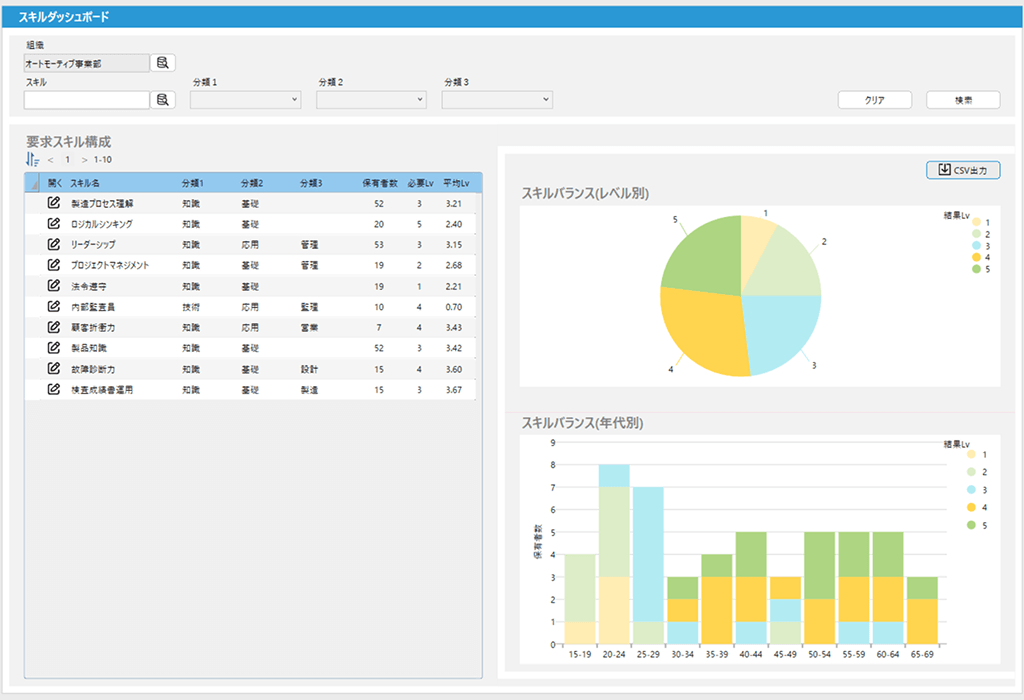Open edit icon for 顧客折衝力 row

pyautogui.click(x=54, y=327)
